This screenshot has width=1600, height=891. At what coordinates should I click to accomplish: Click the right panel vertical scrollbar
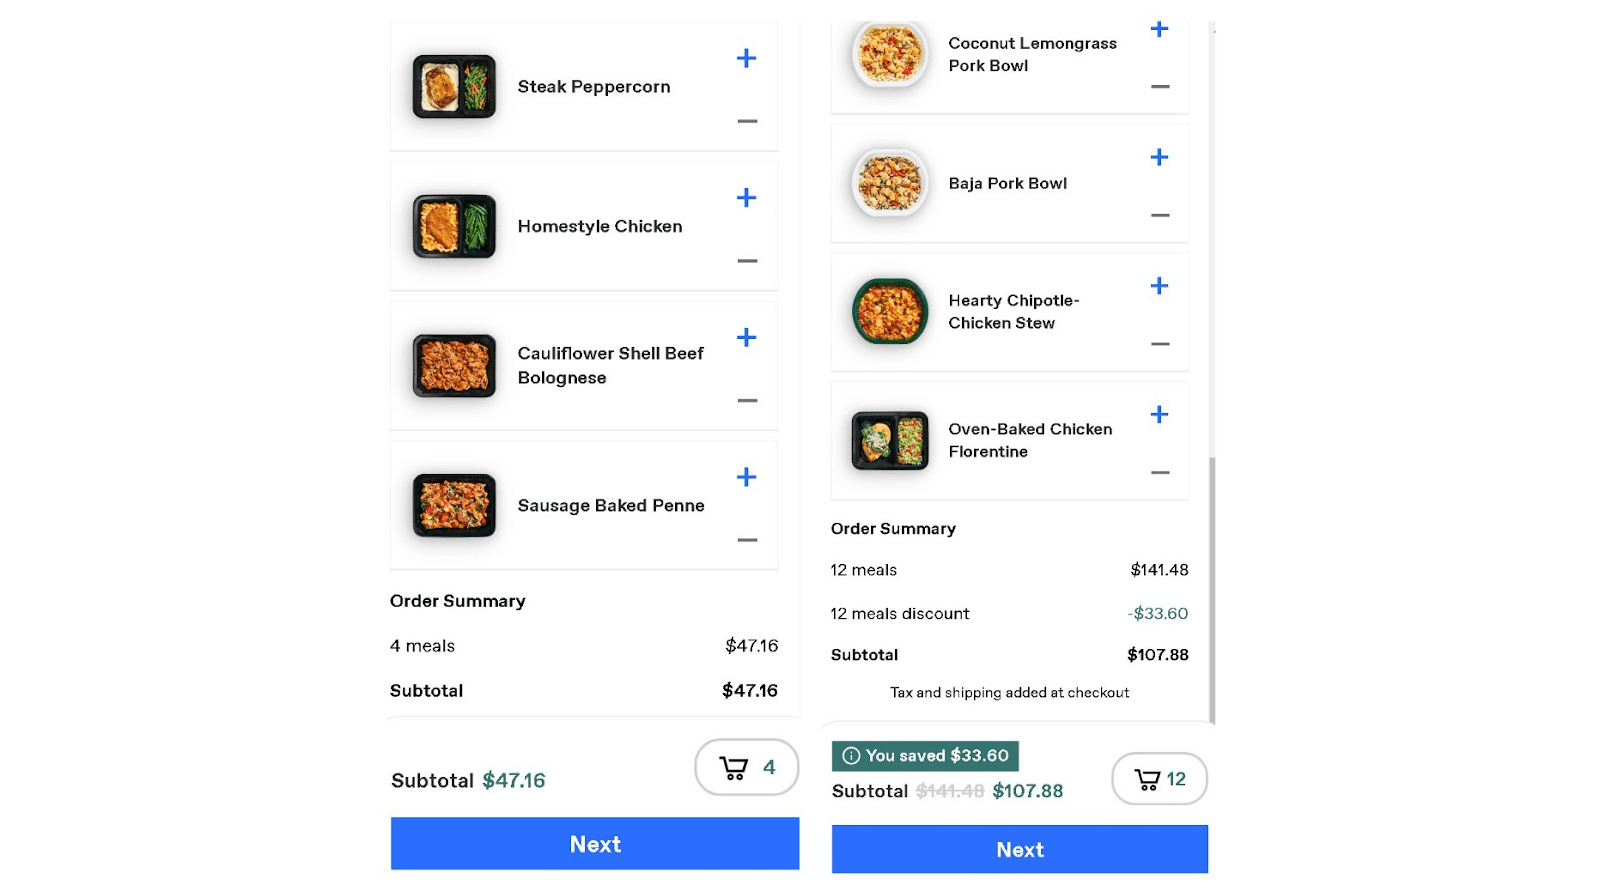pos(1212,590)
